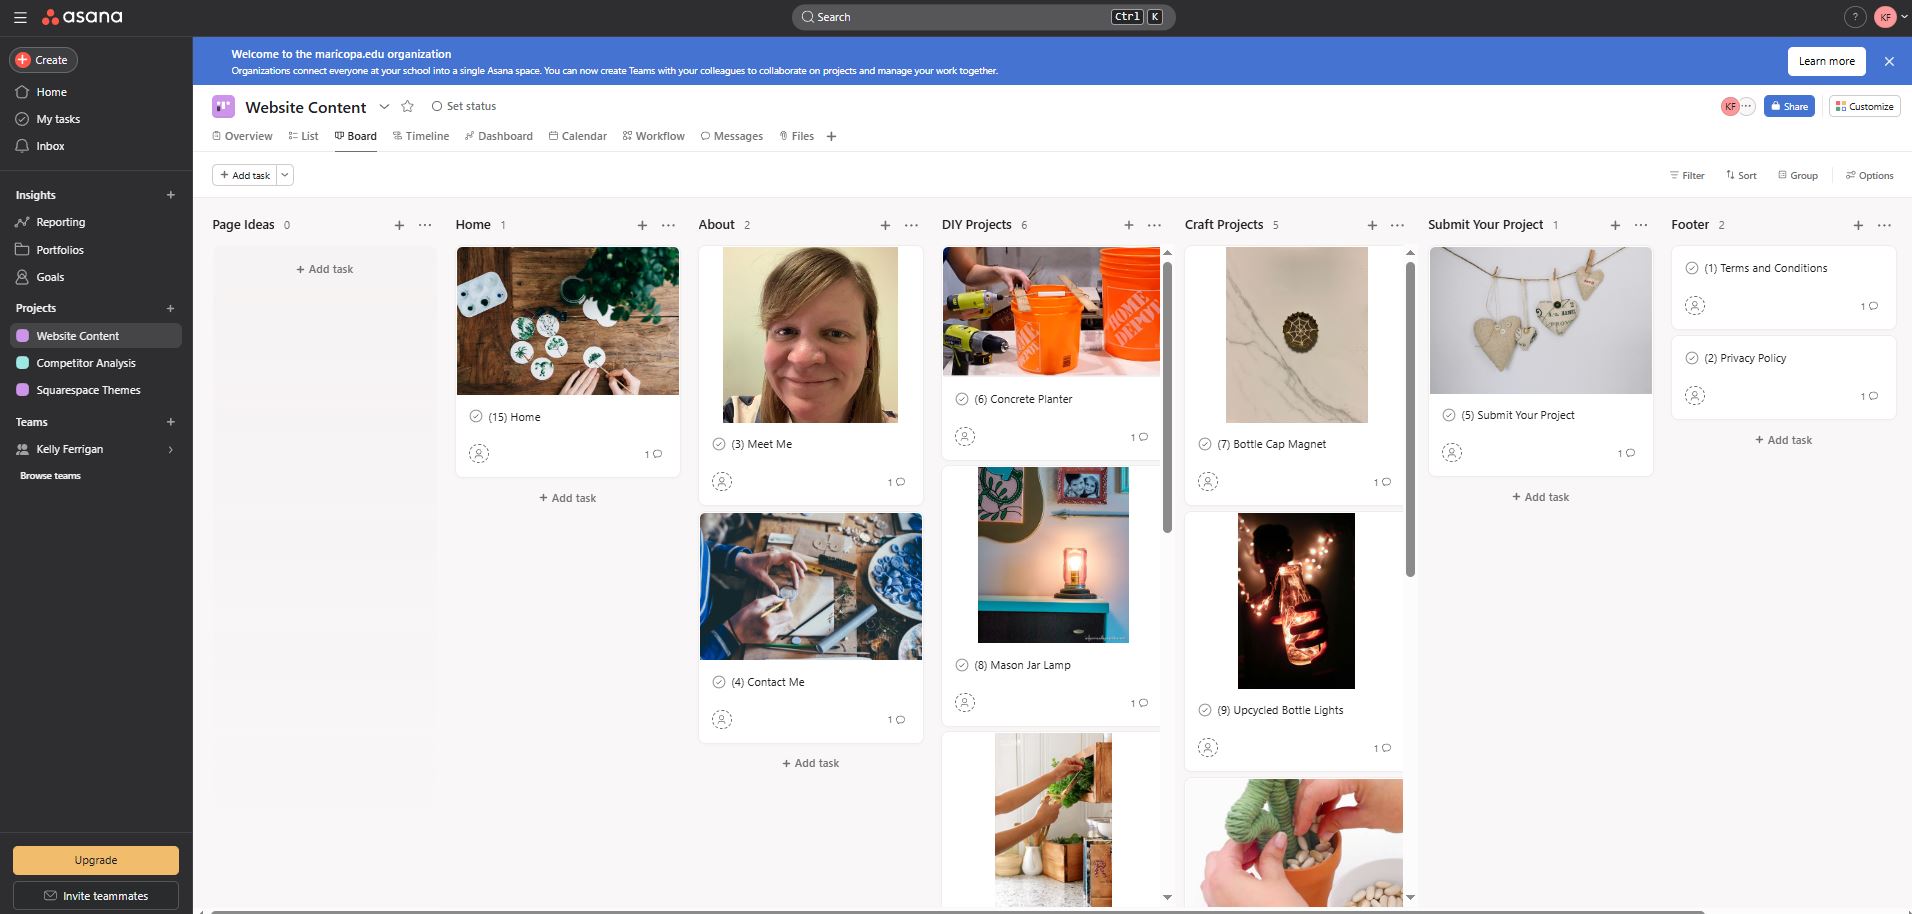Mark Concrete Planter task complete
The width and height of the screenshot is (1912, 914).
coord(962,399)
